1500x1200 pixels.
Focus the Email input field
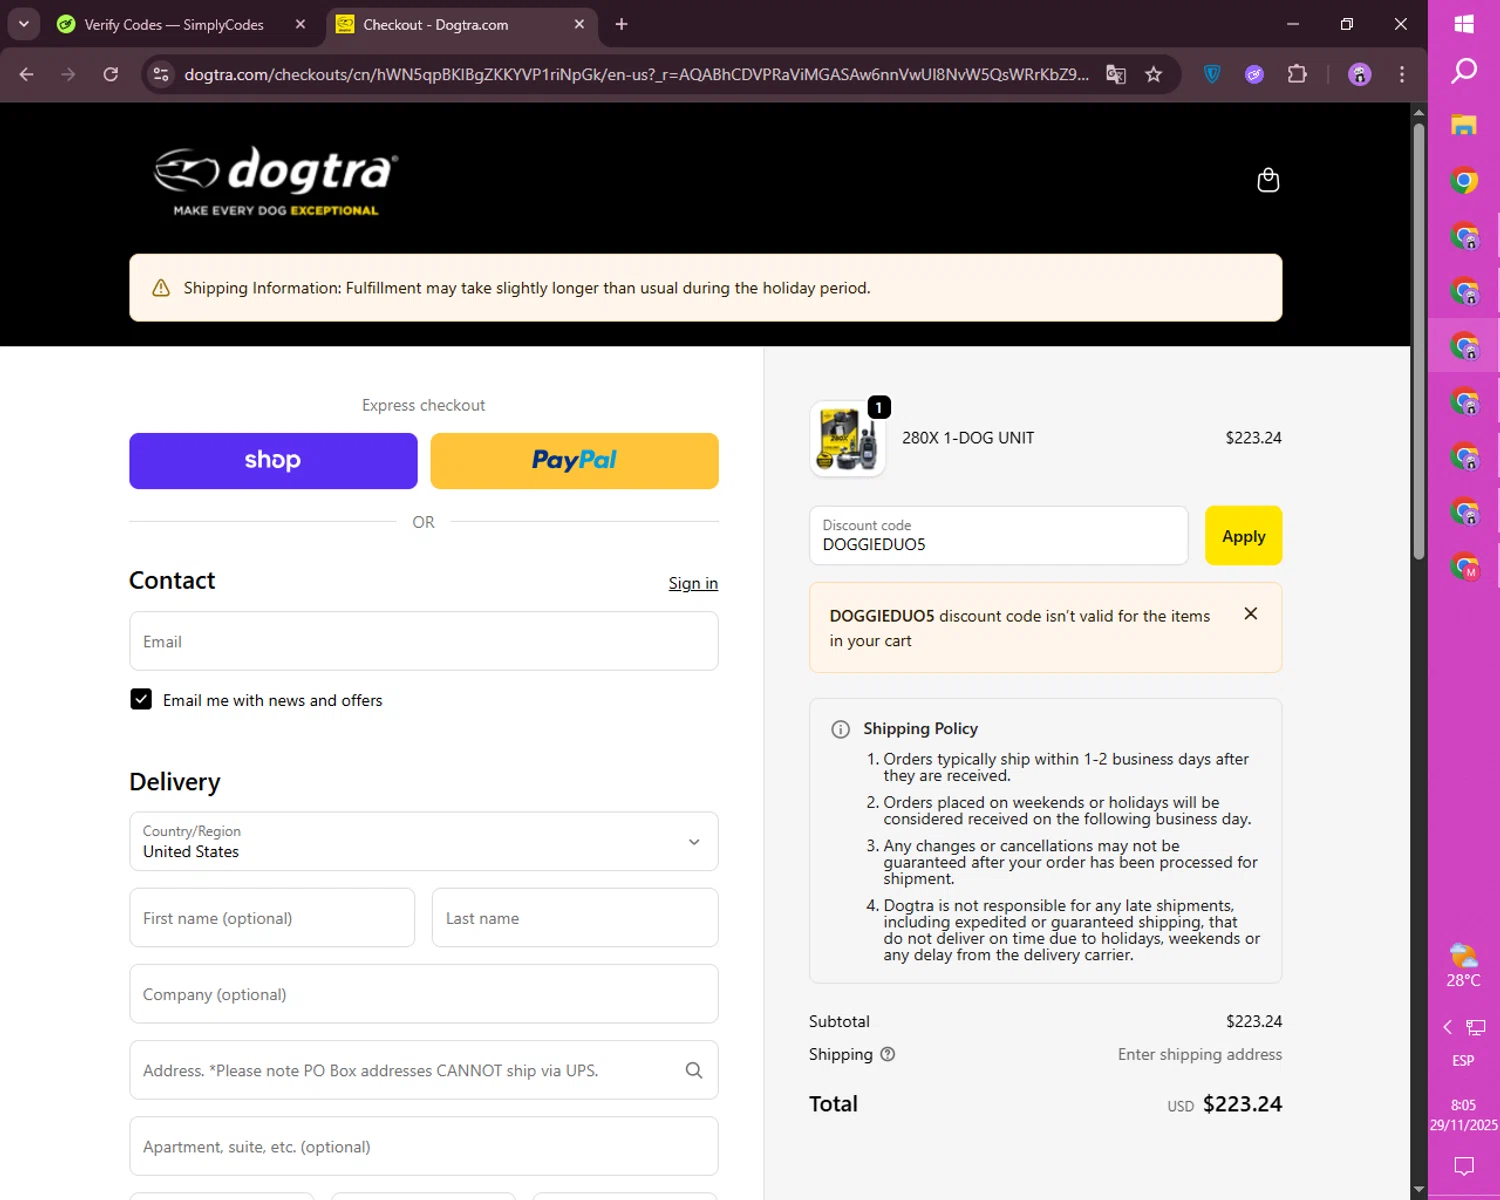pyautogui.click(x=424, y=641)
